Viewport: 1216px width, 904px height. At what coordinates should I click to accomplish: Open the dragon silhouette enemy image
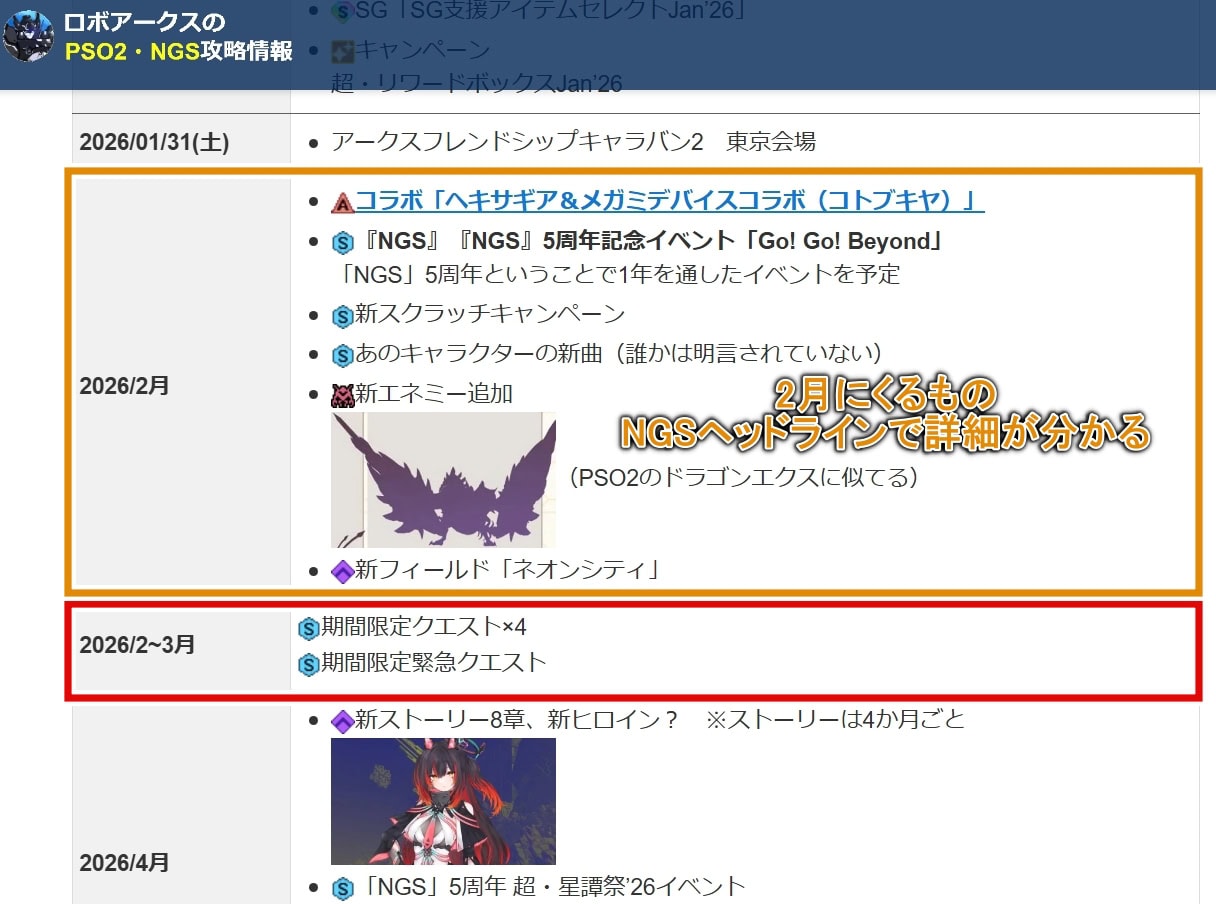click(443, 479)
